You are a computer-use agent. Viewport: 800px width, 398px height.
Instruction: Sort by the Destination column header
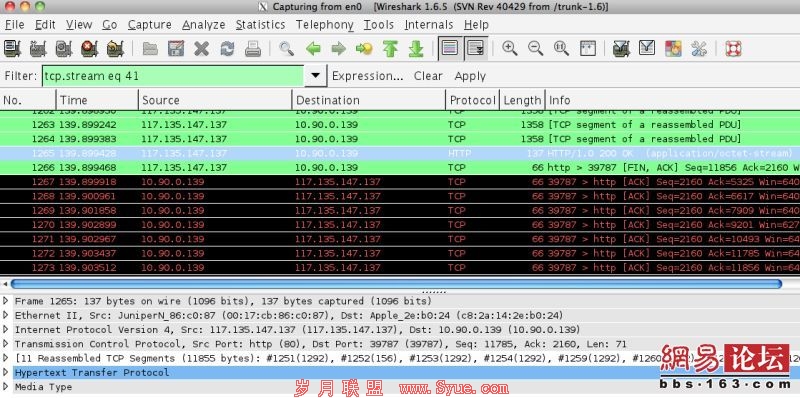pos(368,100)
